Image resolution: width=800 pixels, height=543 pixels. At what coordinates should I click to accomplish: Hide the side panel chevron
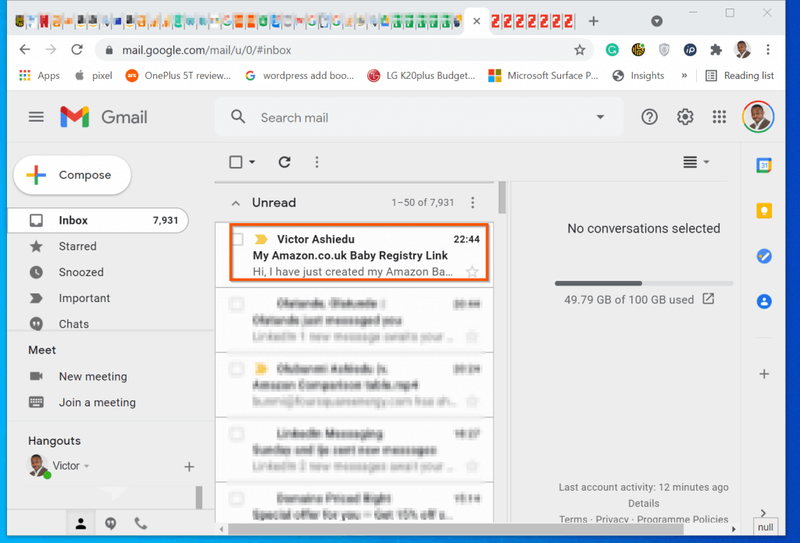[x=763, y=513]
